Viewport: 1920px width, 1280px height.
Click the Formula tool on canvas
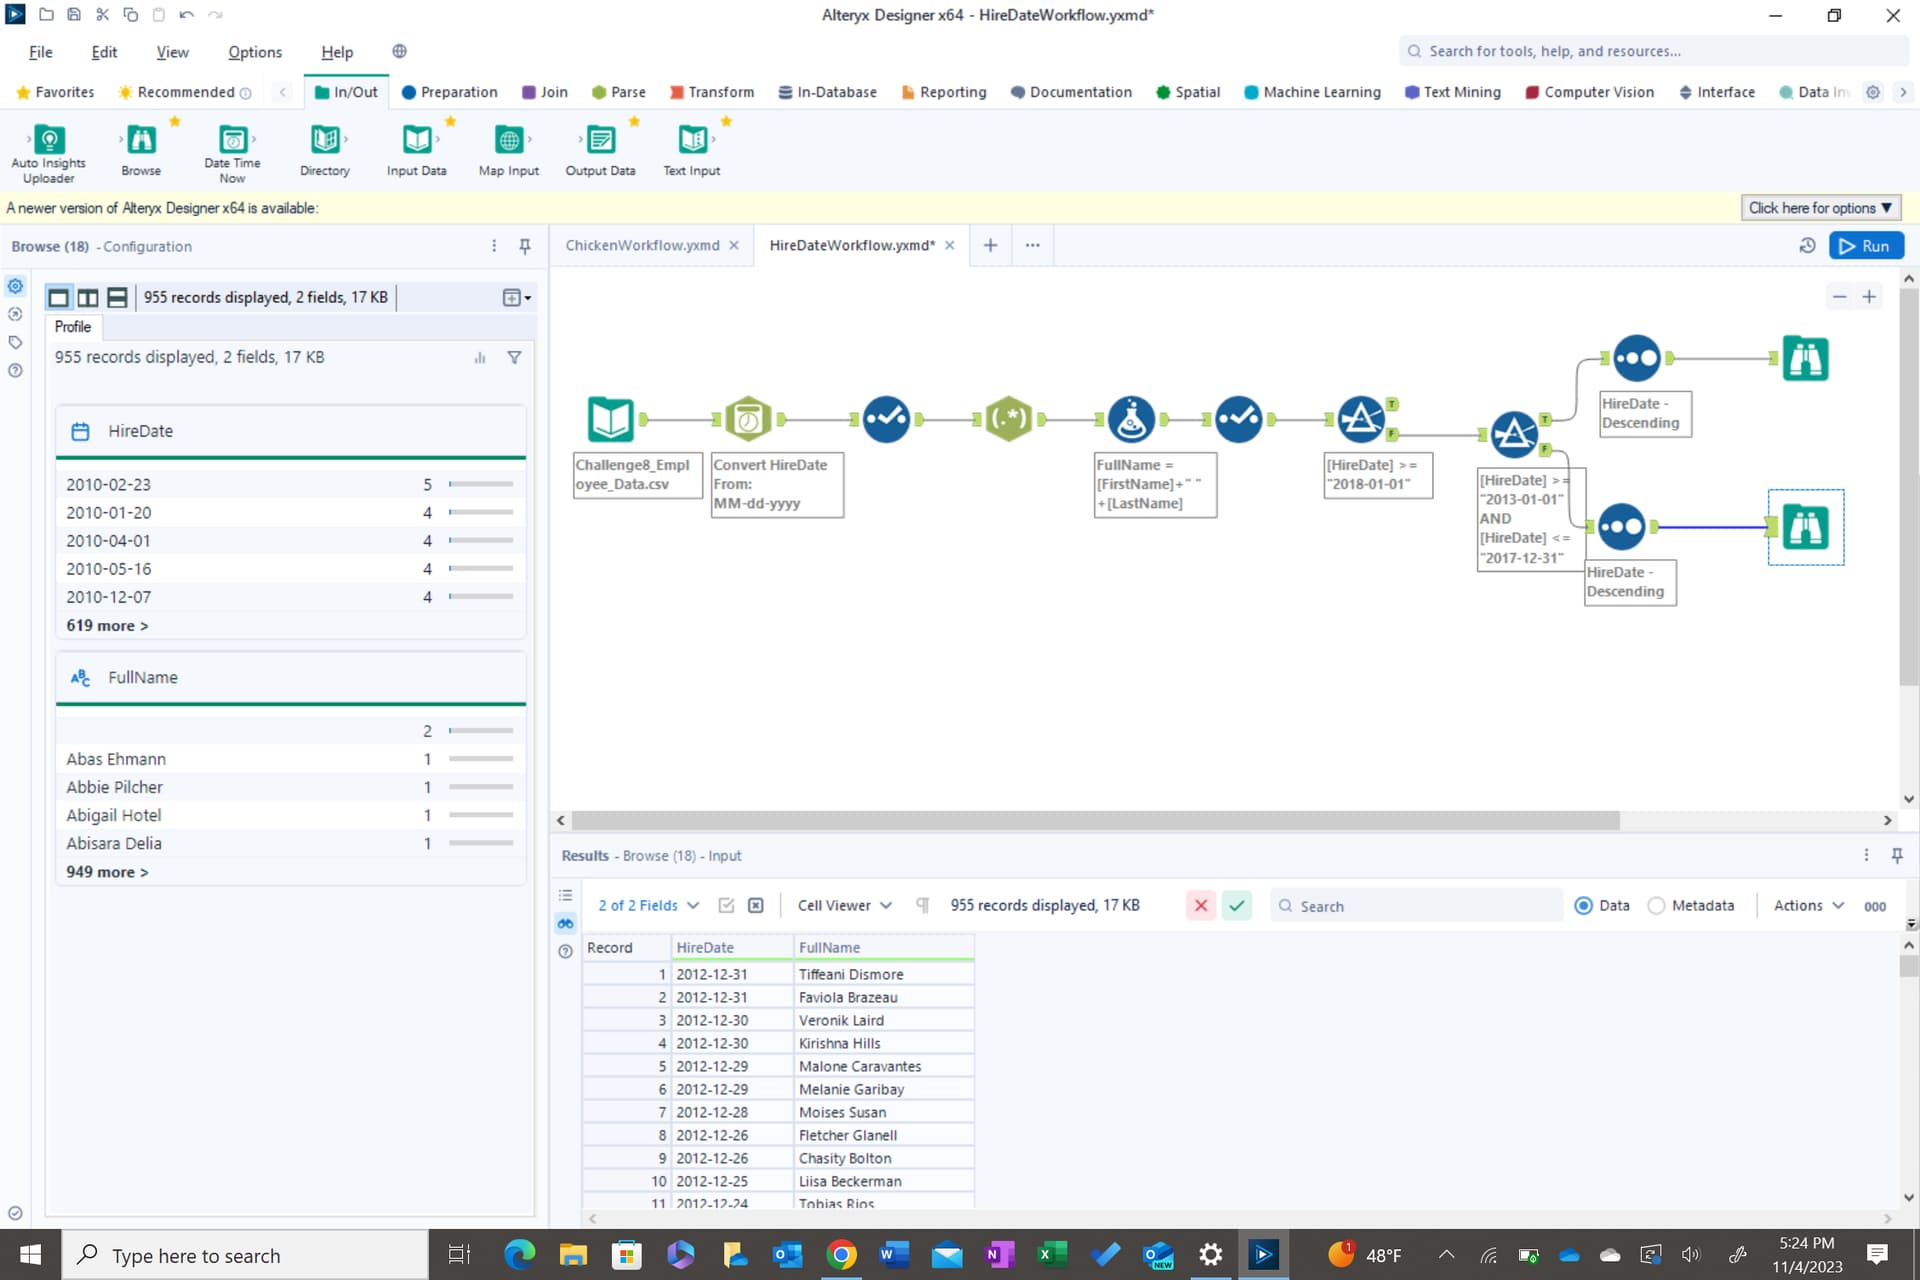click(1131, 420)
